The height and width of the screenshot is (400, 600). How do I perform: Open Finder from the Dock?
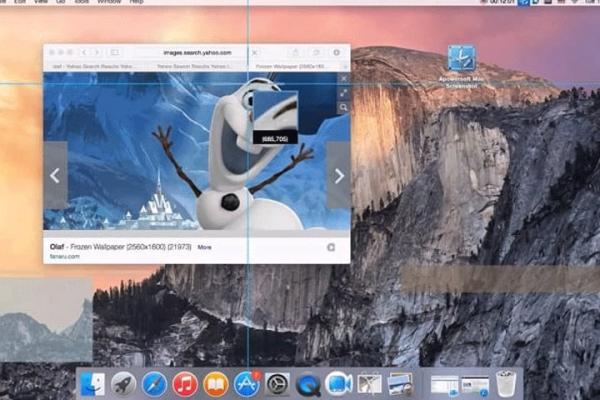(93, 384)
